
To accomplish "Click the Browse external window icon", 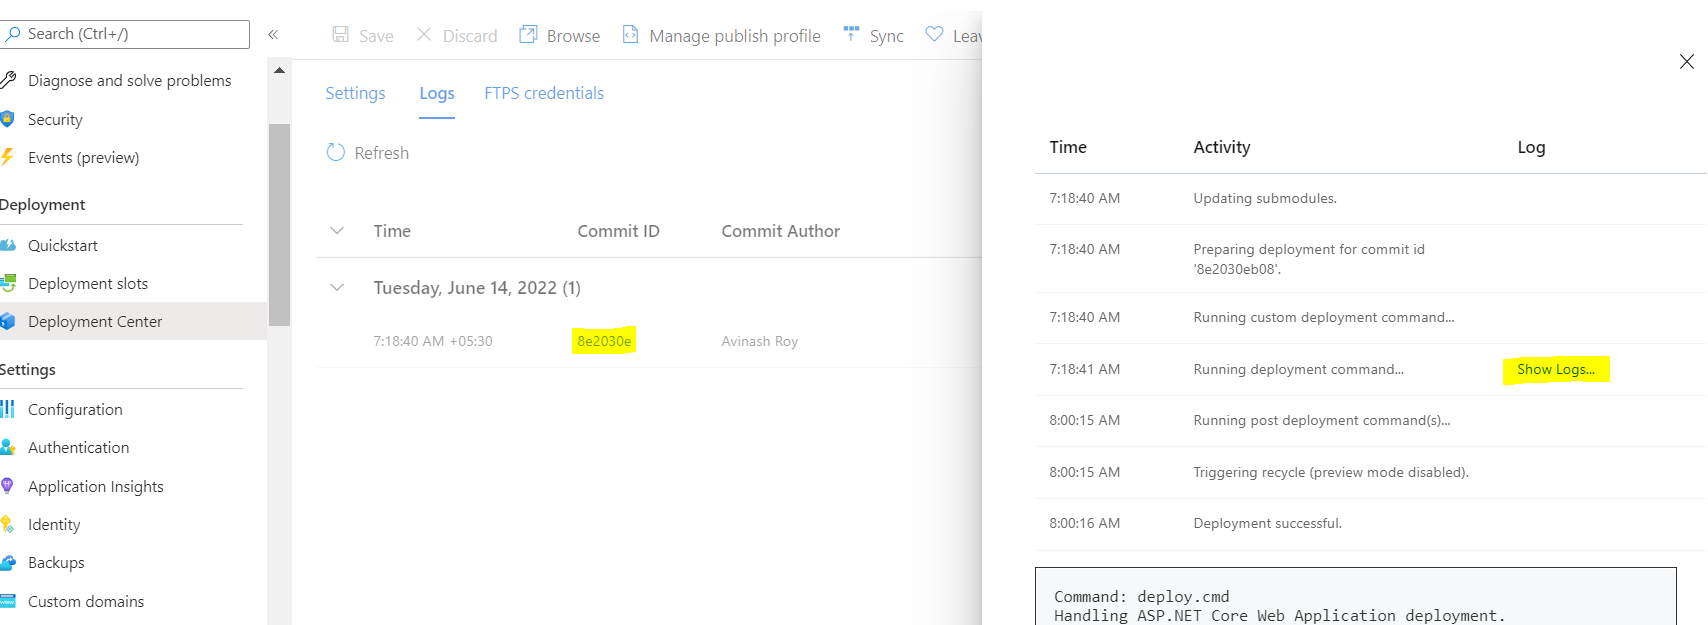I will click(528, 35).
